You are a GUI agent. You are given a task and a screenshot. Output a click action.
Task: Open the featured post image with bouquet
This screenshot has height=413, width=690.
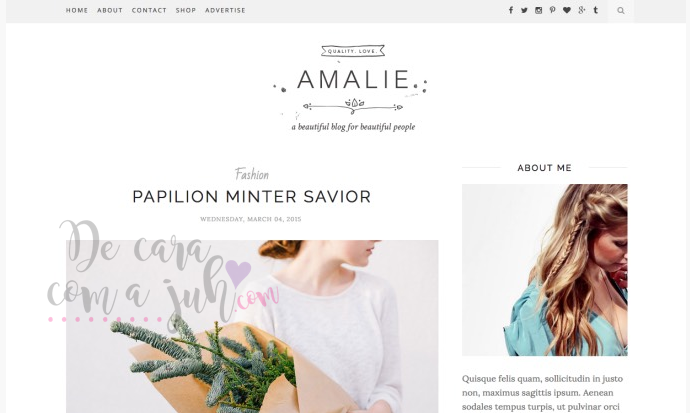click(252, 326)
